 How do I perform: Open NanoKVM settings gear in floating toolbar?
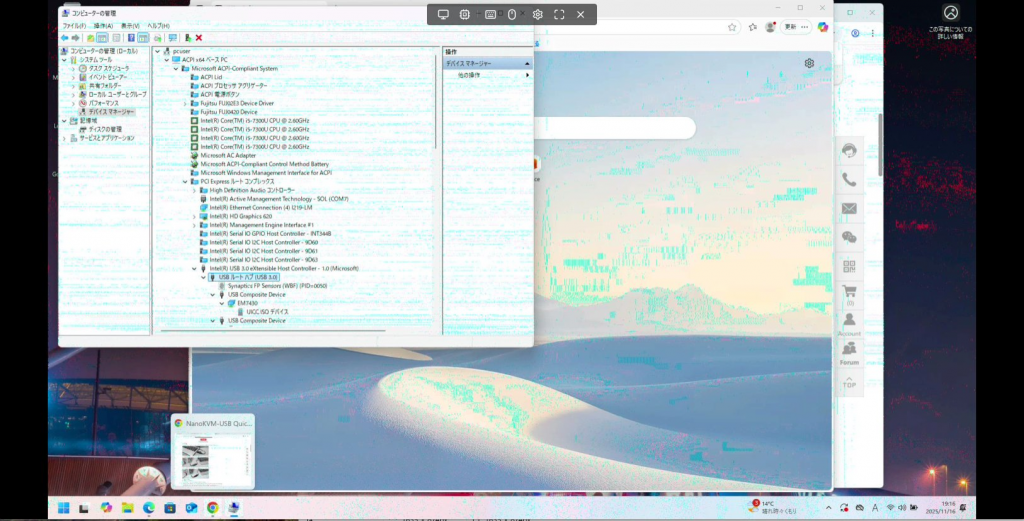(537, 14)
